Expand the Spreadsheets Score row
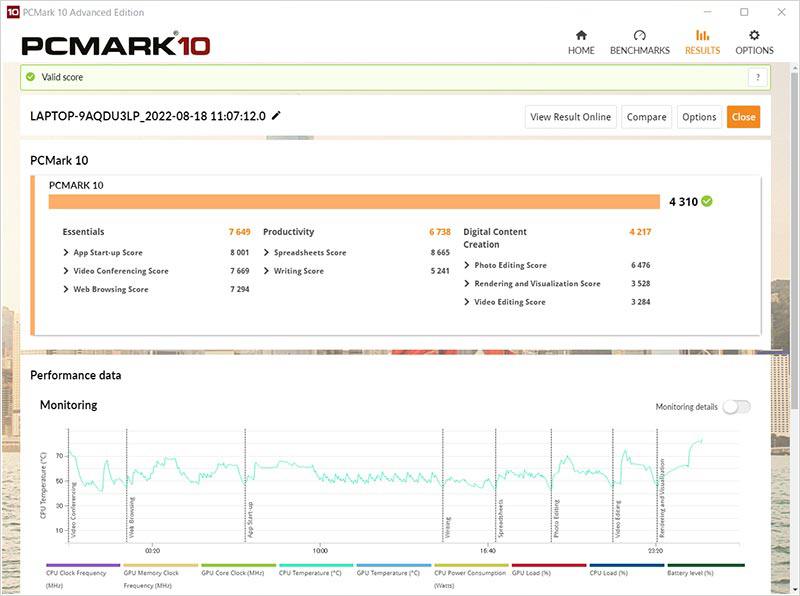Viewport: 800px width, 596px height. pyautogui.click(x=267, y=253)
